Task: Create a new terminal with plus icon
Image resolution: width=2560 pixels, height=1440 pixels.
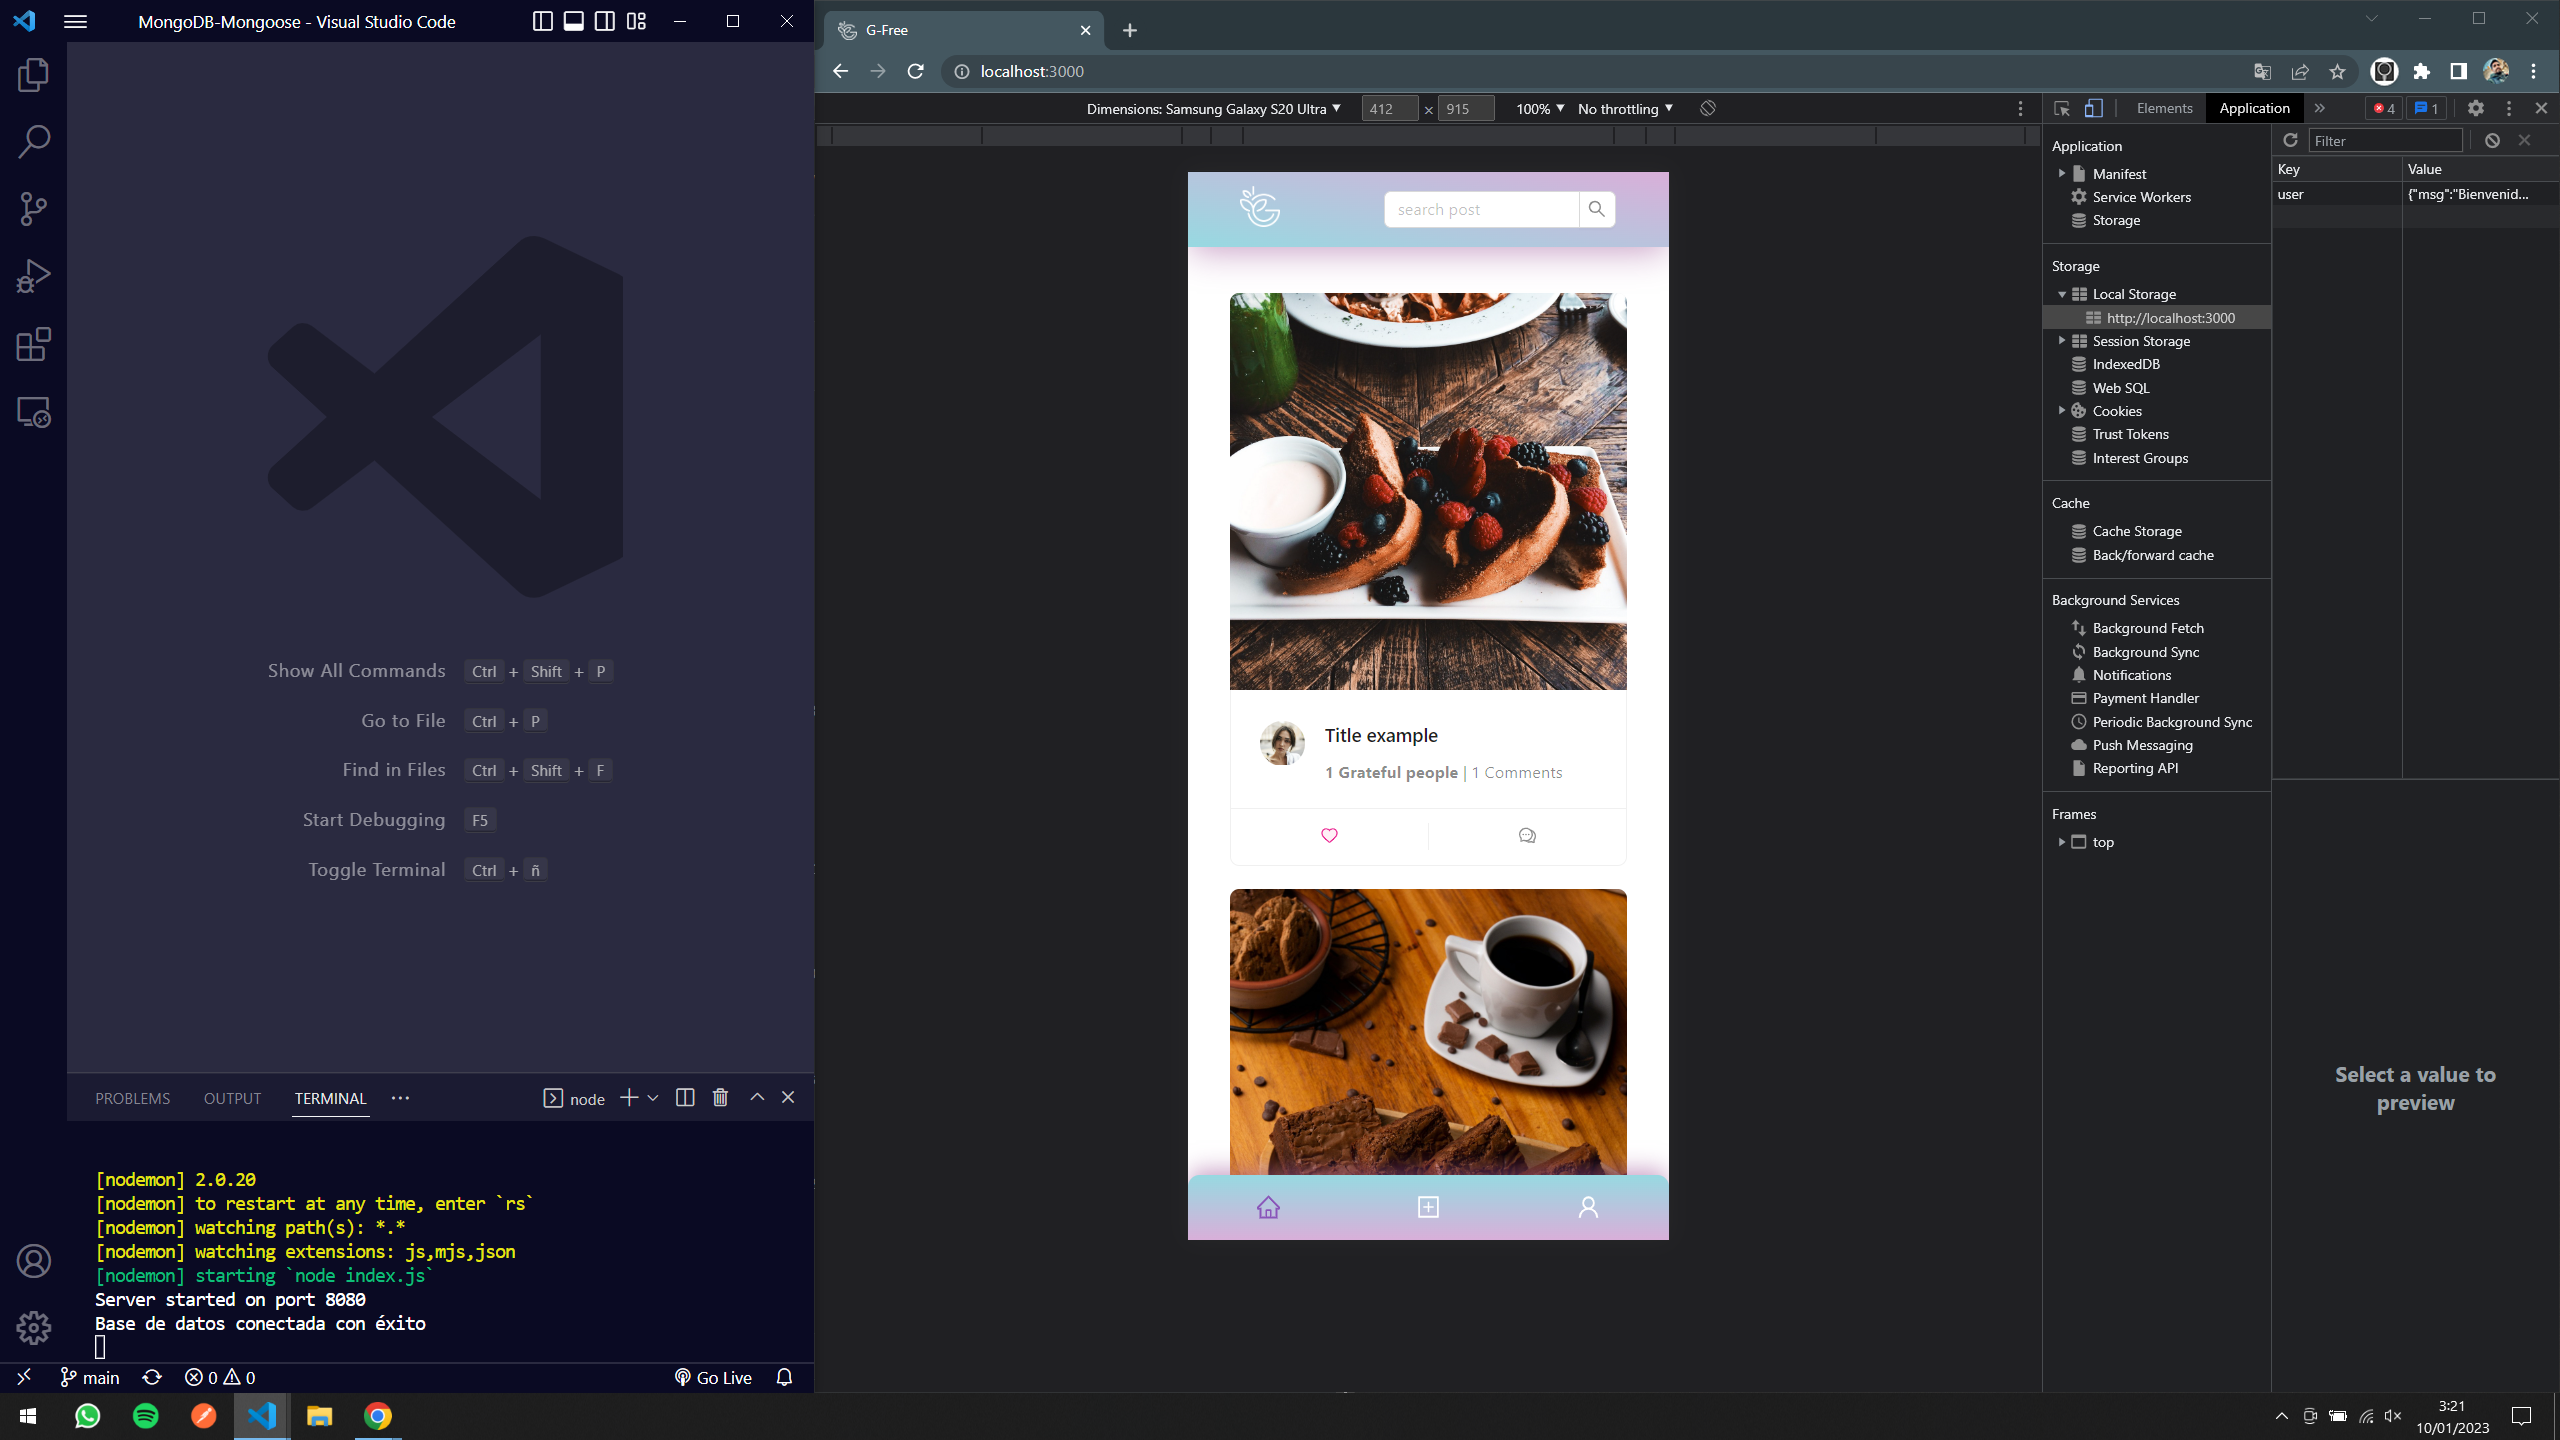Action: [x=629, y=1098]
